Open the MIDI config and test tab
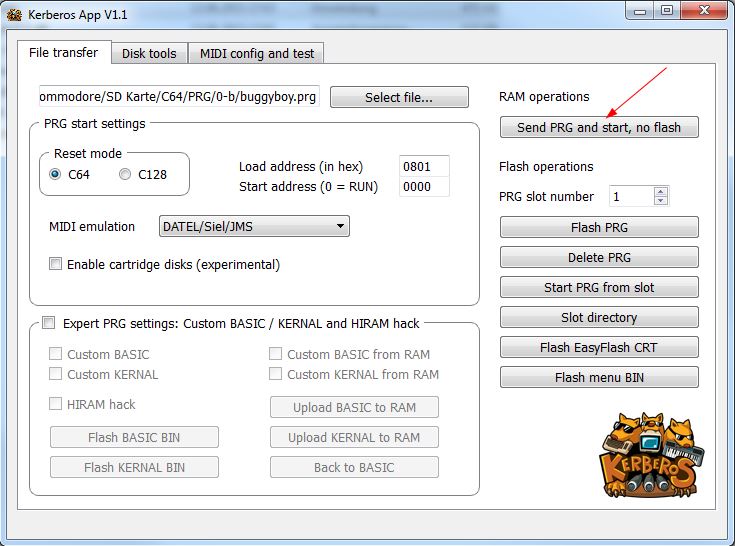Screen dimensions: 735x546 click(257, 53)
